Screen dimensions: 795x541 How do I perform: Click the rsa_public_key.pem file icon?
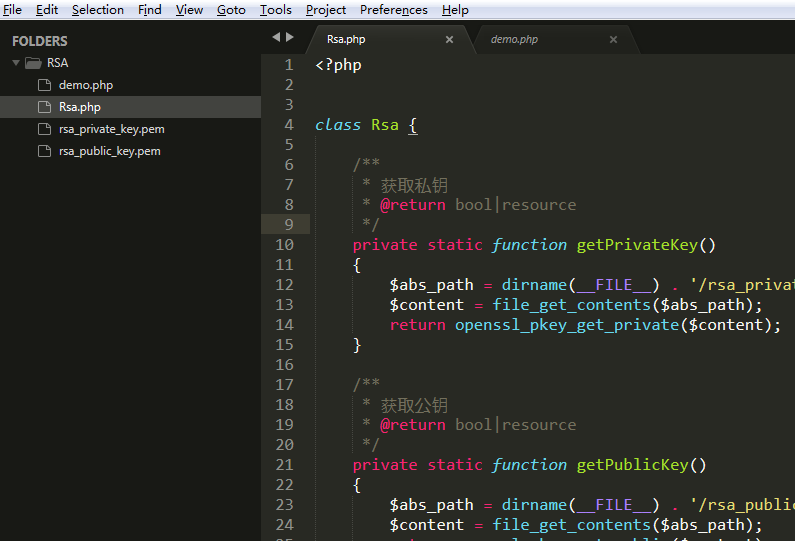click(43, 151)
